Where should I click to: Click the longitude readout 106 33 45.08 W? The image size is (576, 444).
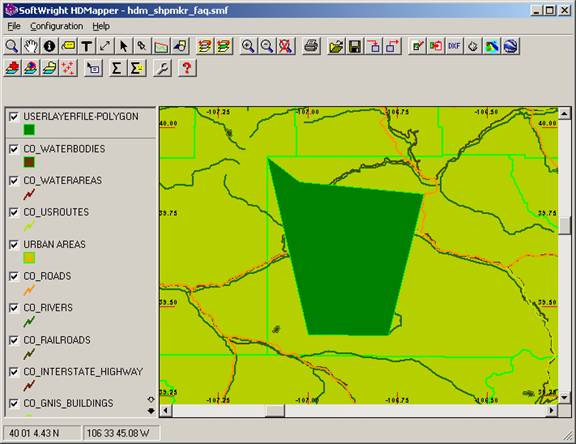pos(121,433)
